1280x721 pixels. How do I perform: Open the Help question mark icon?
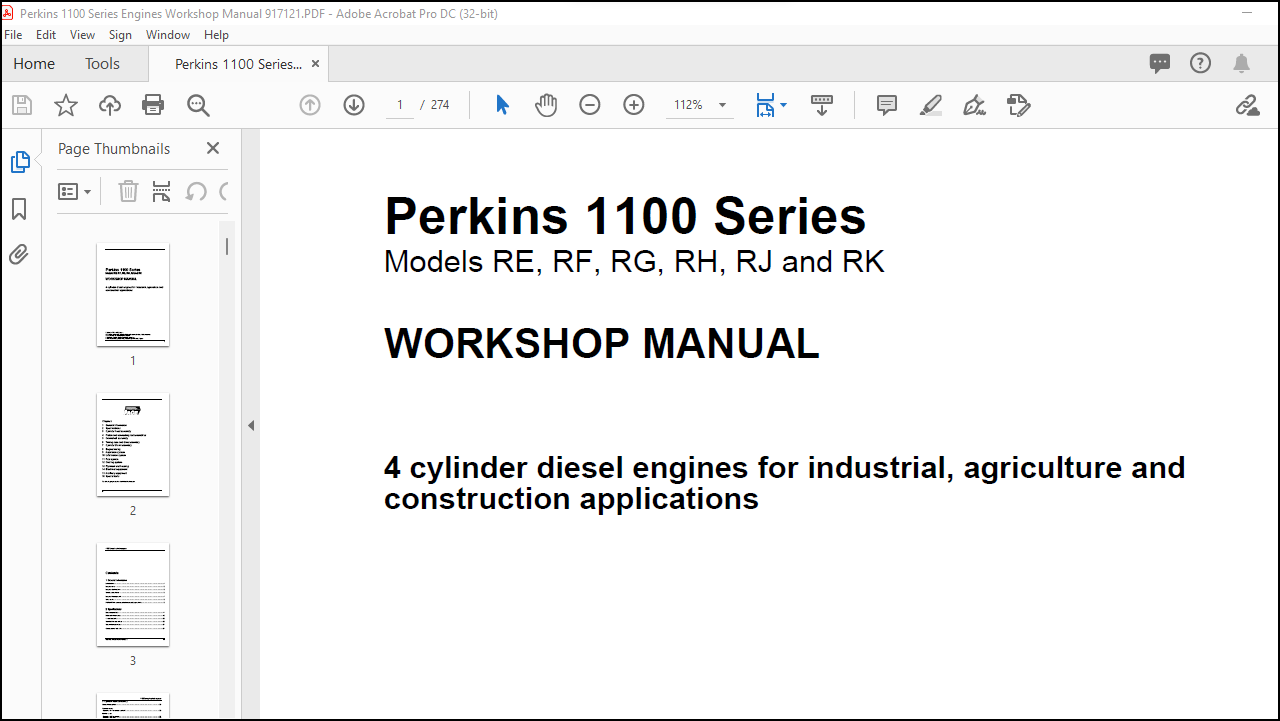pyautogui.click(x=1200, y=63)
